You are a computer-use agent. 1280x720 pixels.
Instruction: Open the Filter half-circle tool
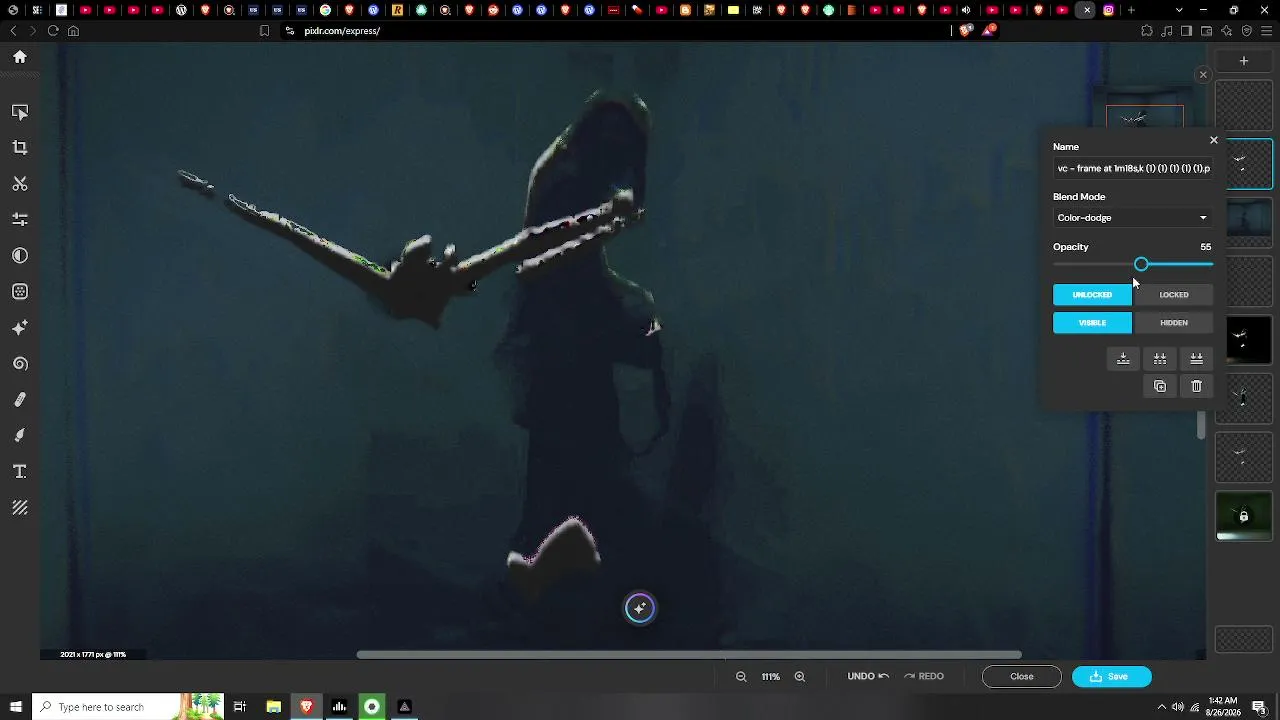point(20,256)
